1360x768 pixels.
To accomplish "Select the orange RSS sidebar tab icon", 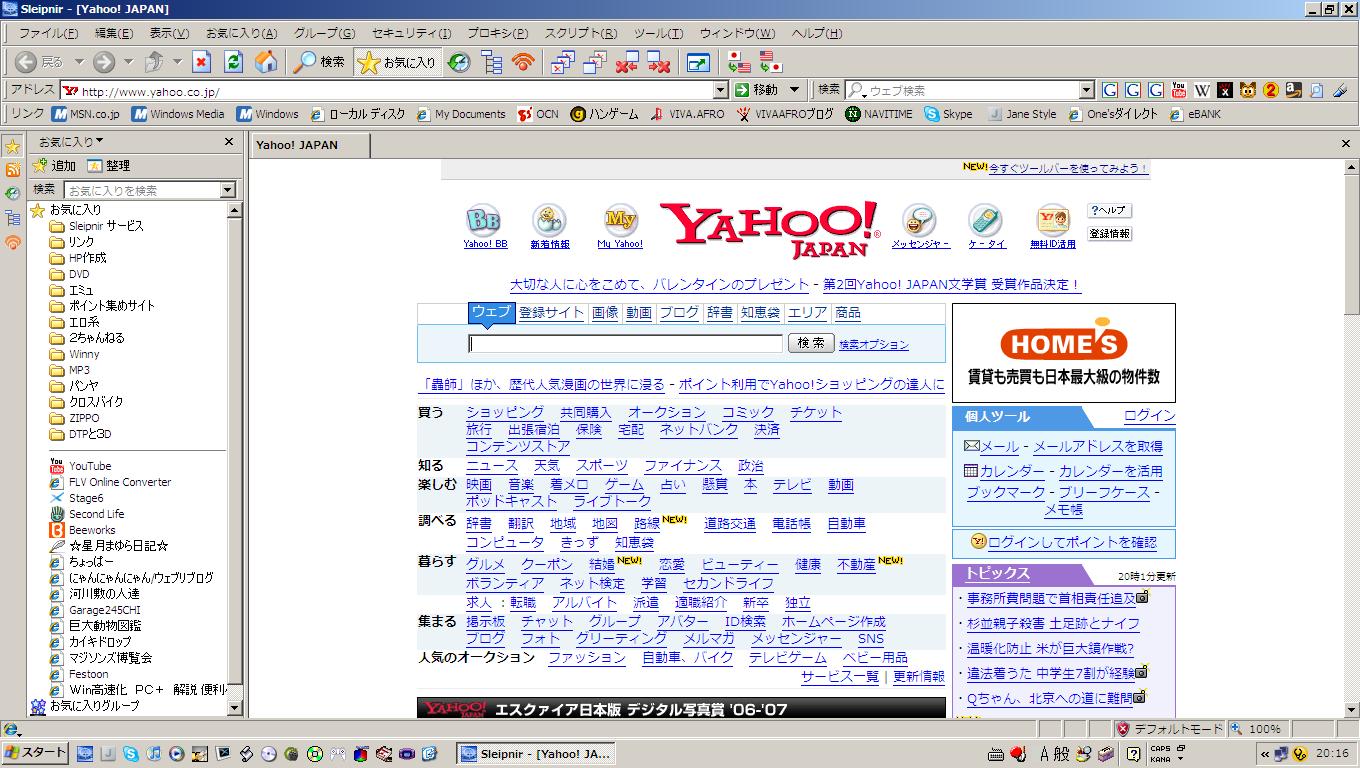I will tap(13, 170).
